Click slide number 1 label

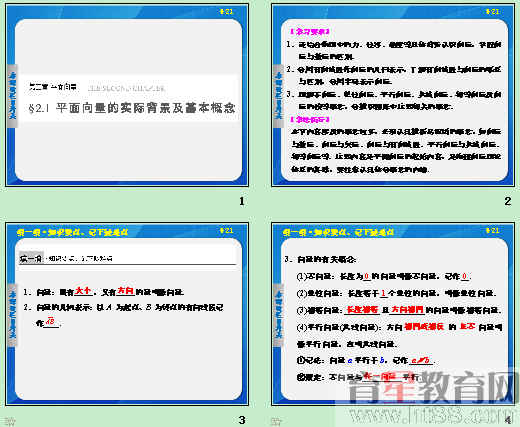pos(242,201)
